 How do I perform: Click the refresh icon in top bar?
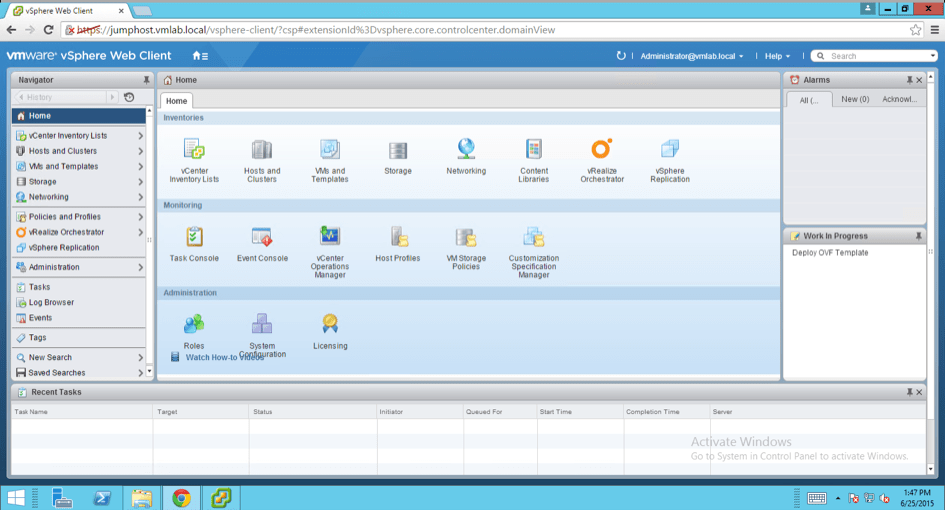[621, 56]
